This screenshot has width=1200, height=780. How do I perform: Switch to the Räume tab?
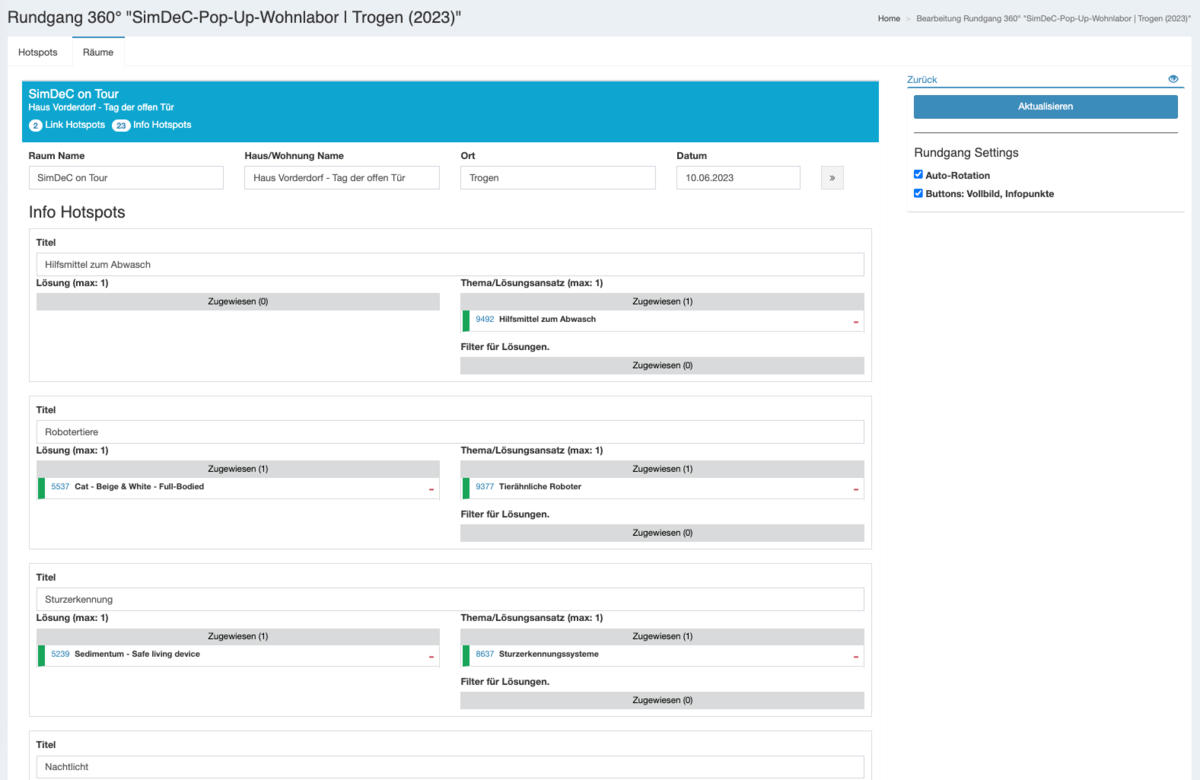[98, 52]
